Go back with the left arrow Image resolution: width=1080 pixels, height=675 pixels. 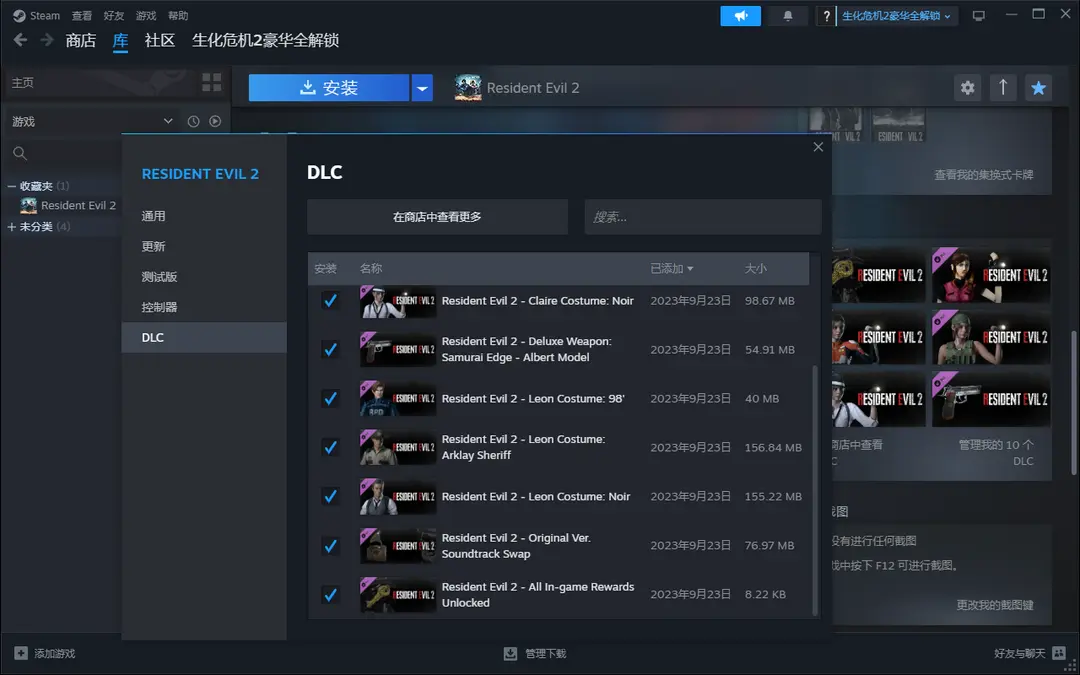tap(21, 40)
